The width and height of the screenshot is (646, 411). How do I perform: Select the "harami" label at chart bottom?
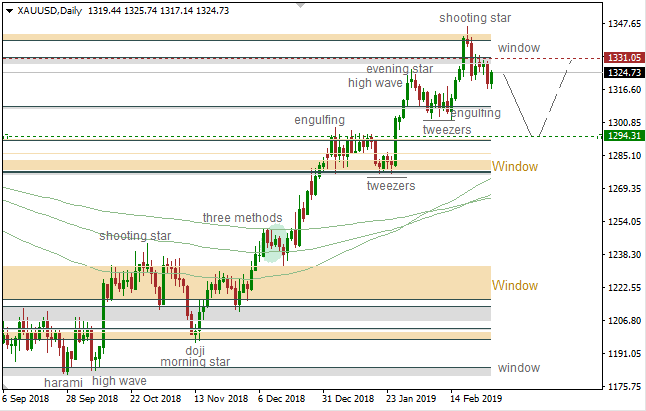click(64, 381)
